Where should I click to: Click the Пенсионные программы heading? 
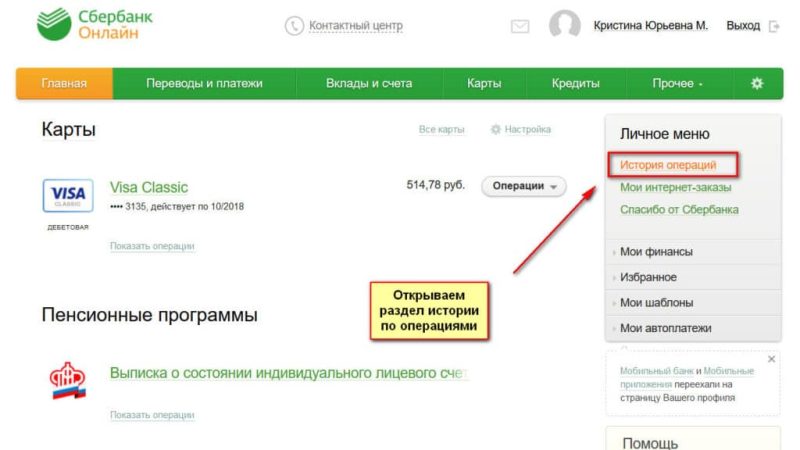click(x=149, y=315)
